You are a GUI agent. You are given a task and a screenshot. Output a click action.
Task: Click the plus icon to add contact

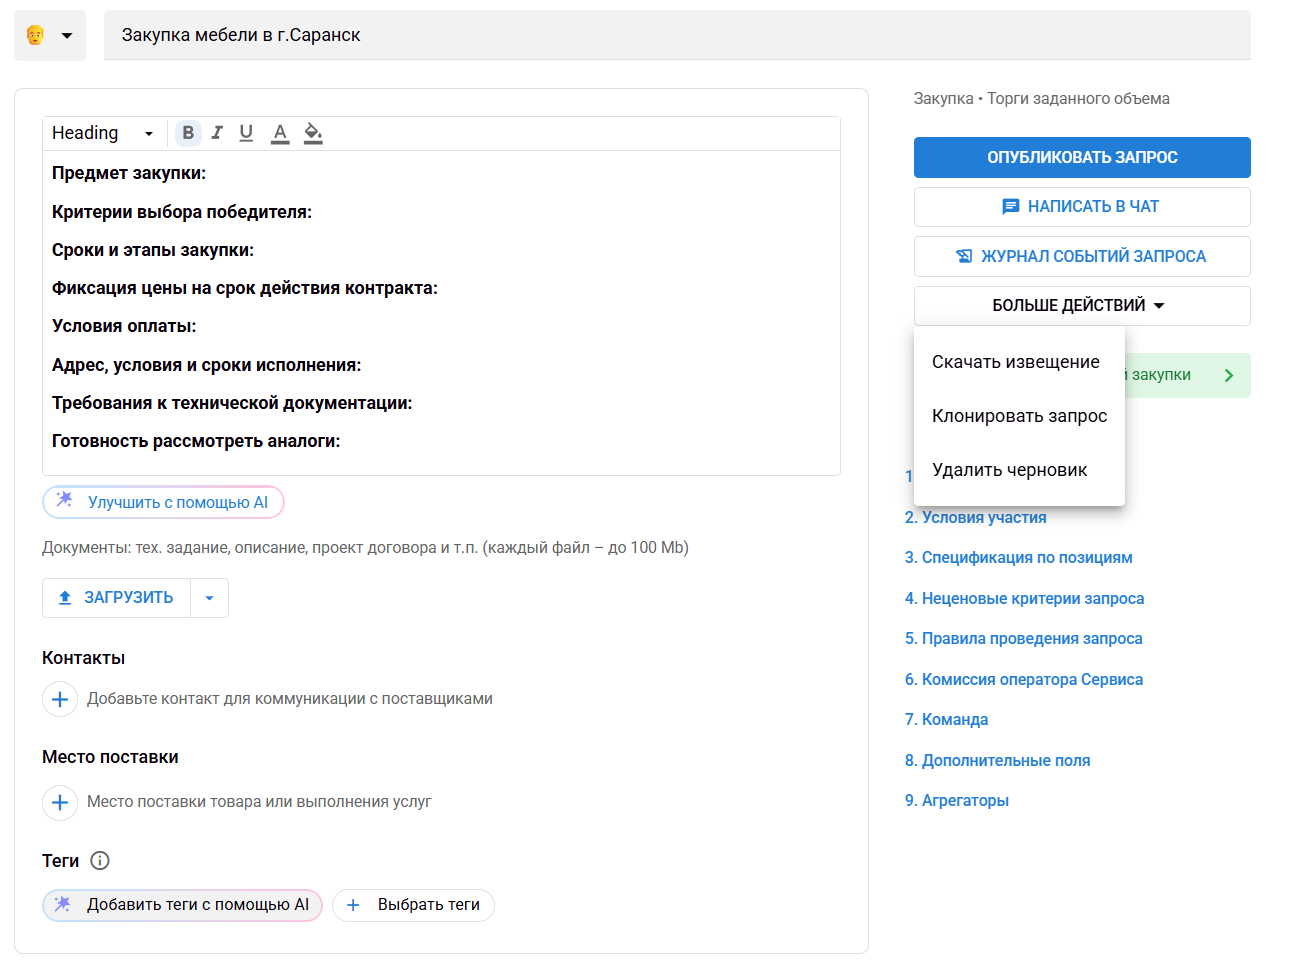point(60,699)
